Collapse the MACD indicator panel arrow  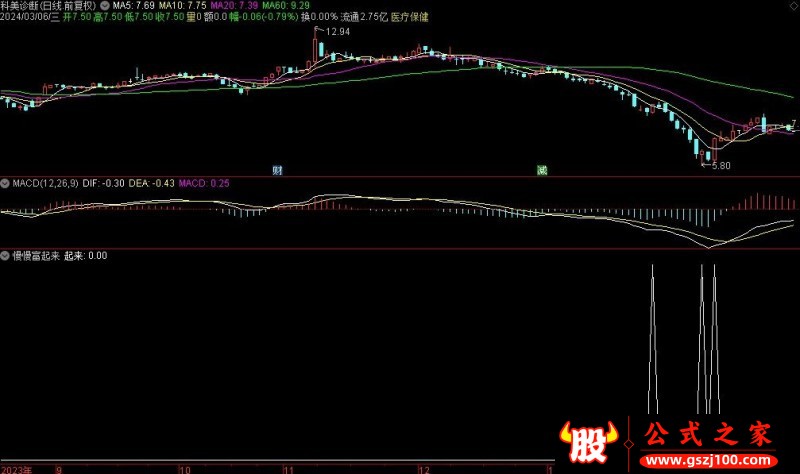click(x=5, y=184)
